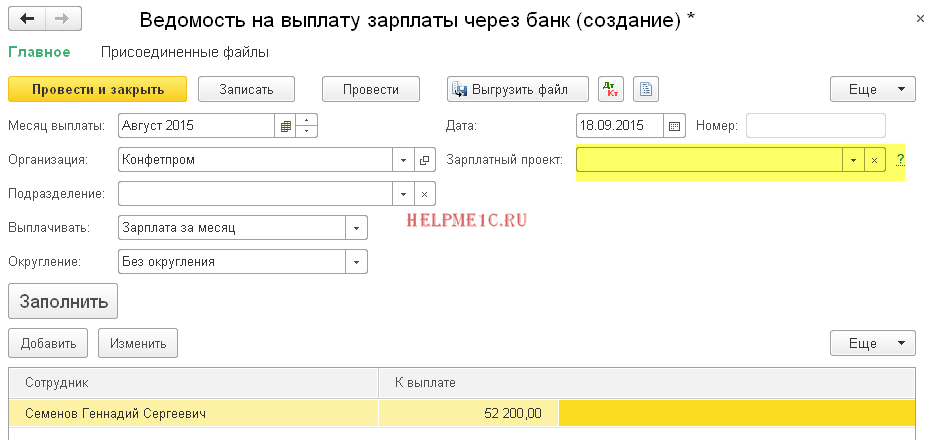Expand the Подразделение dropdown arrow
Screen dimensions: 935x440
403,194
